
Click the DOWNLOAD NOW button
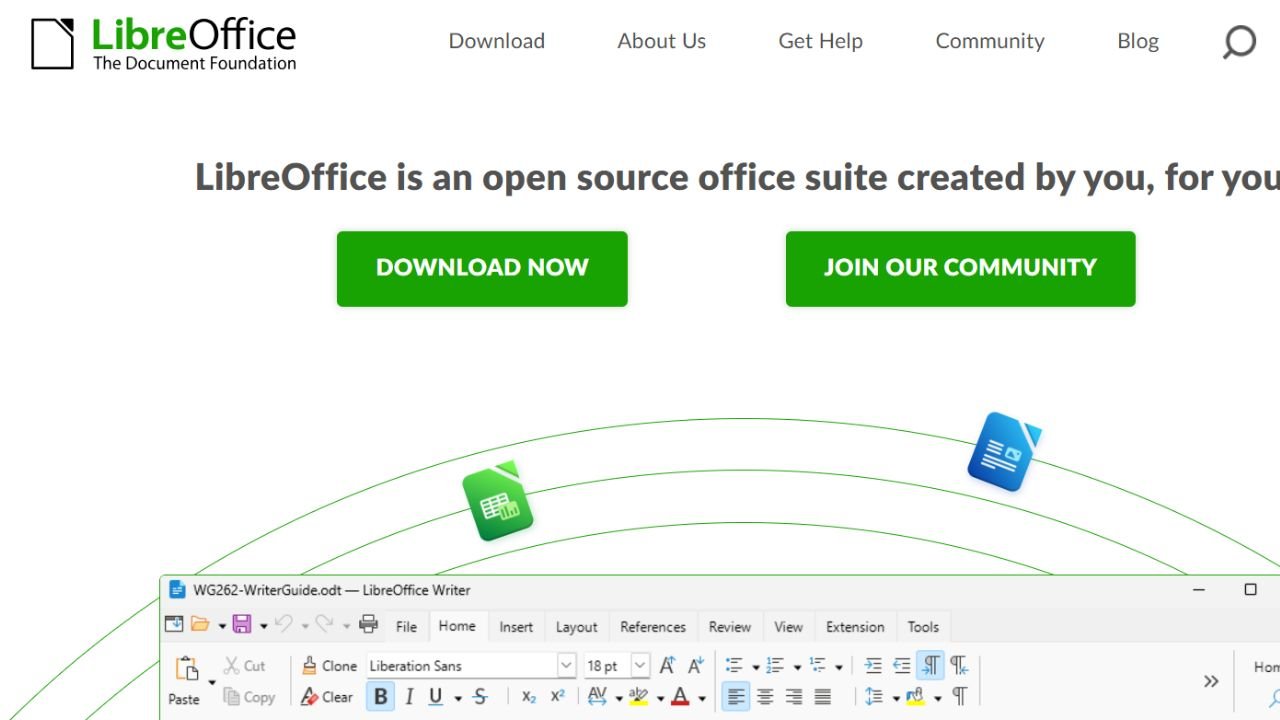tap(482, 269)
